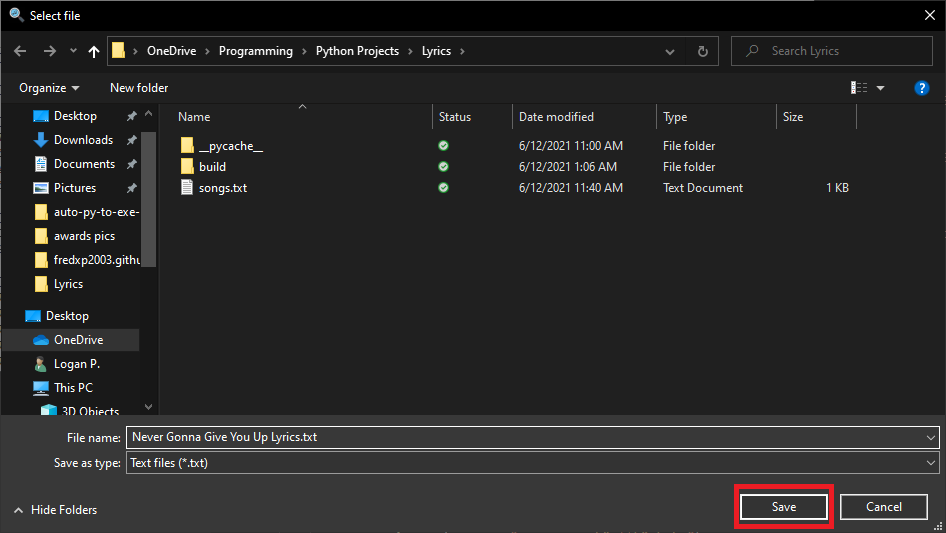
Task: Go up one folder level
Action: coord(94,51)
